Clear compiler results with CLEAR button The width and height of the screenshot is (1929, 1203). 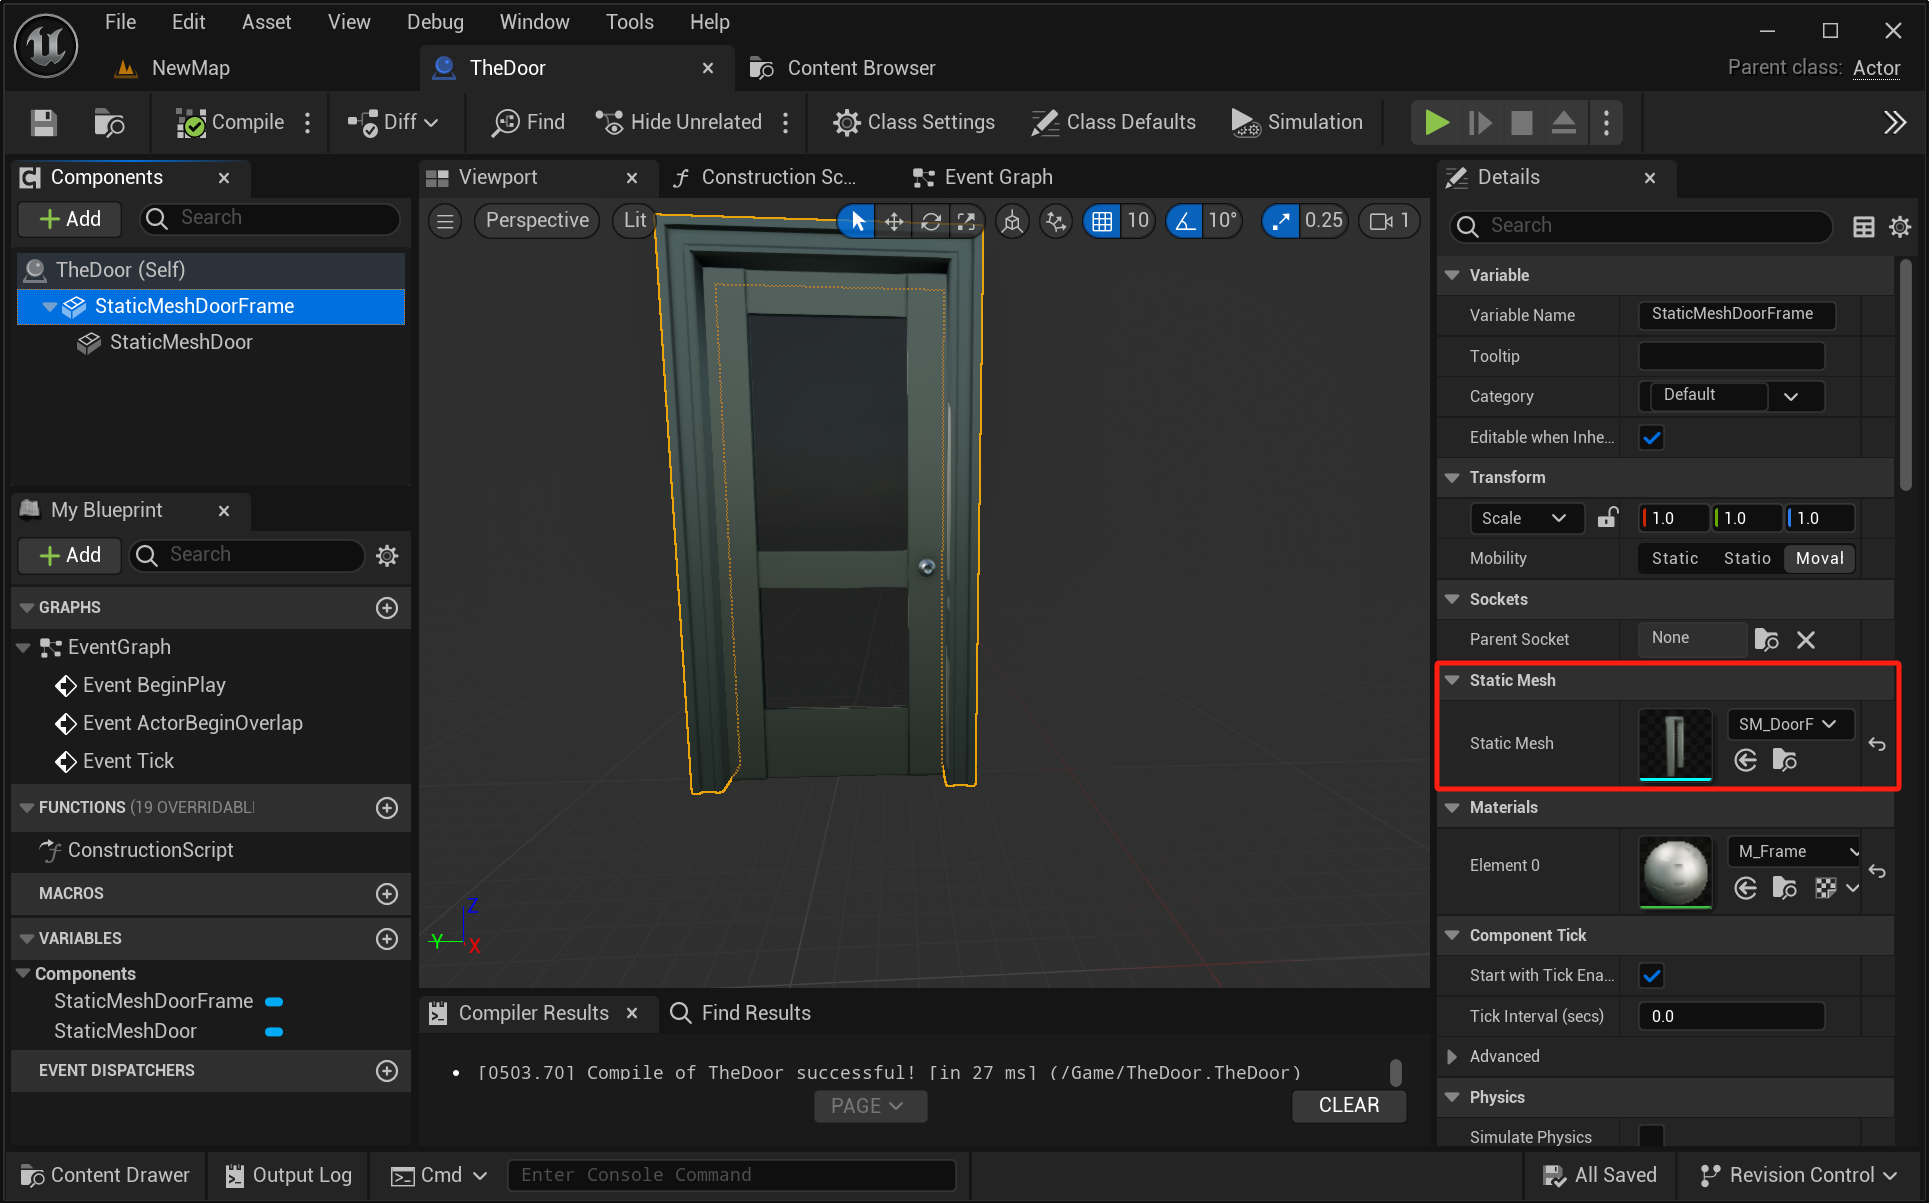[1348, 1106]
